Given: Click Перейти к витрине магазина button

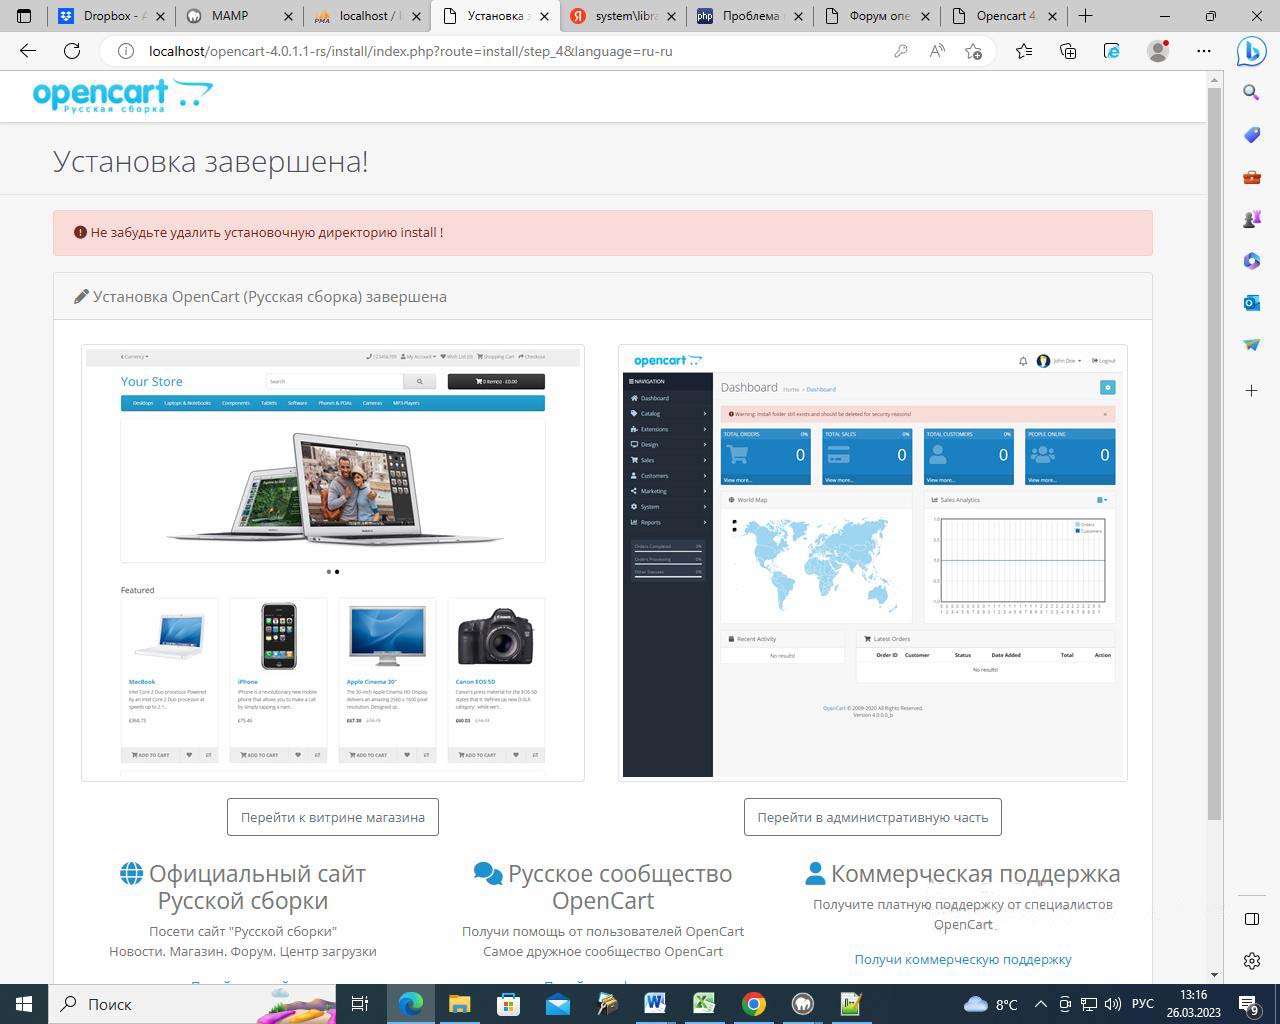Looking at the screenshot, I should (x=332, y=817).
